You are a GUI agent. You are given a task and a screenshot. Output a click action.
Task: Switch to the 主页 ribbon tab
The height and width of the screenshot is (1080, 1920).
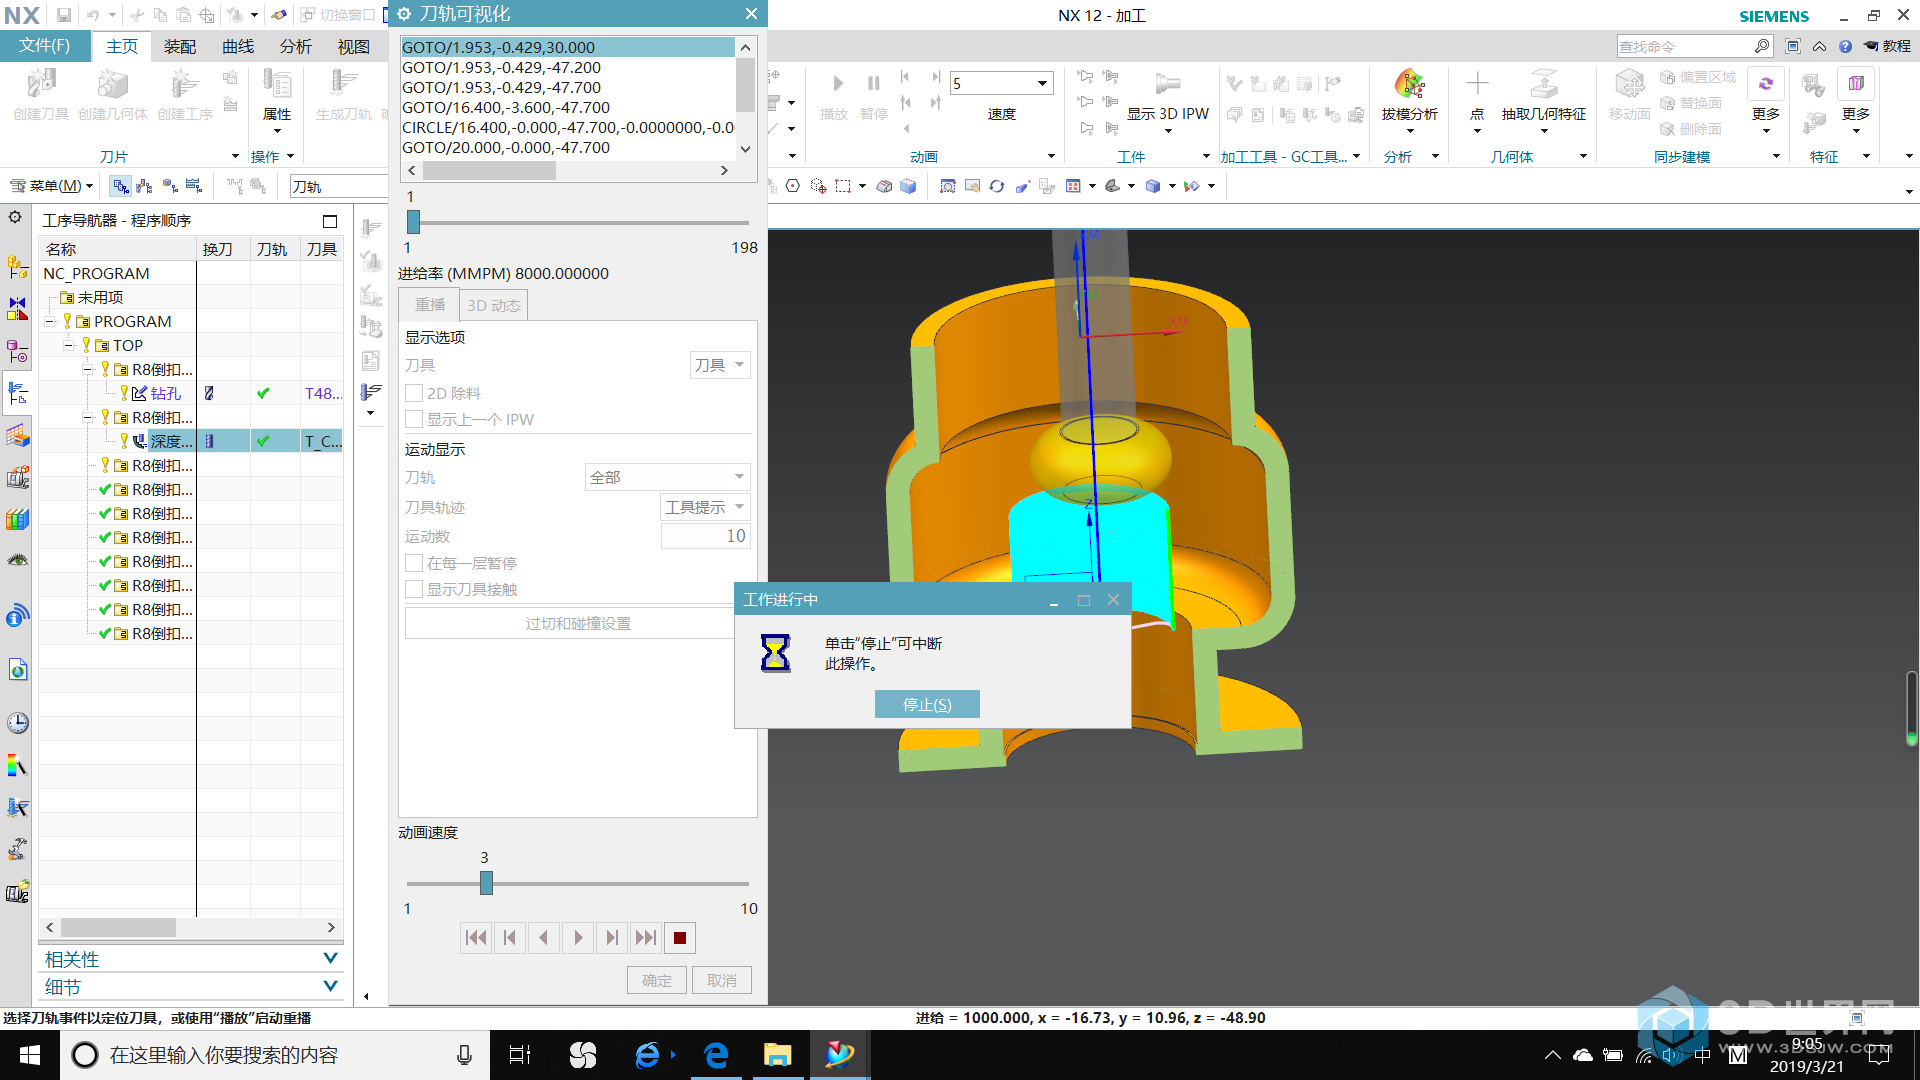(x=122, y=46)
